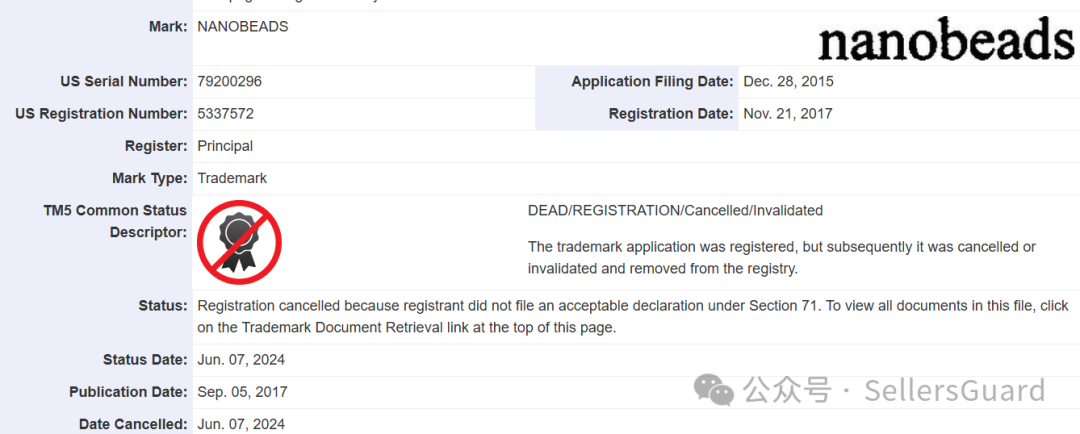The image size is (1080, 434).
Task: Click the Application Filing Date label
Action: click(652, 82)
